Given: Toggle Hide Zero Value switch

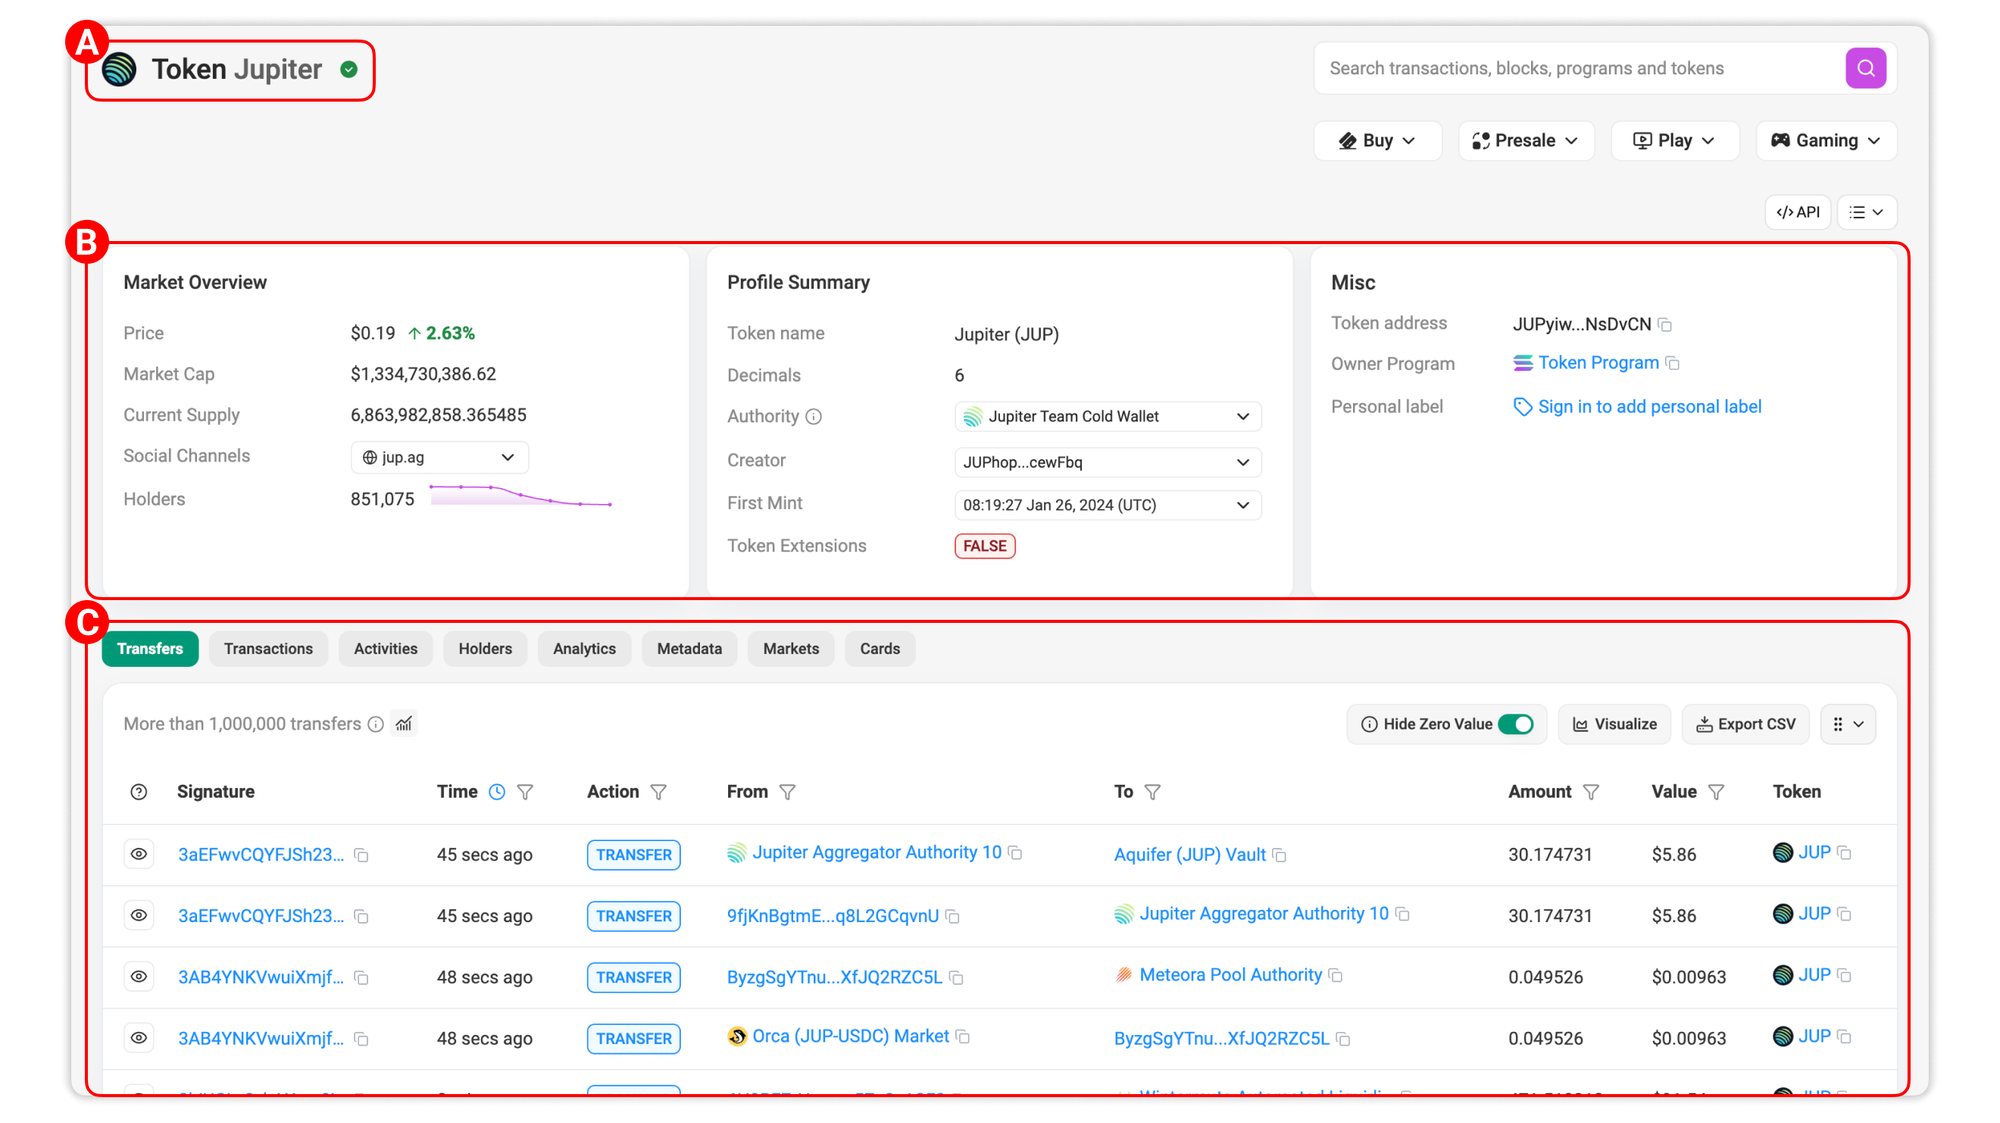Looking at the screenshot, I should (x=1515, y=724).
